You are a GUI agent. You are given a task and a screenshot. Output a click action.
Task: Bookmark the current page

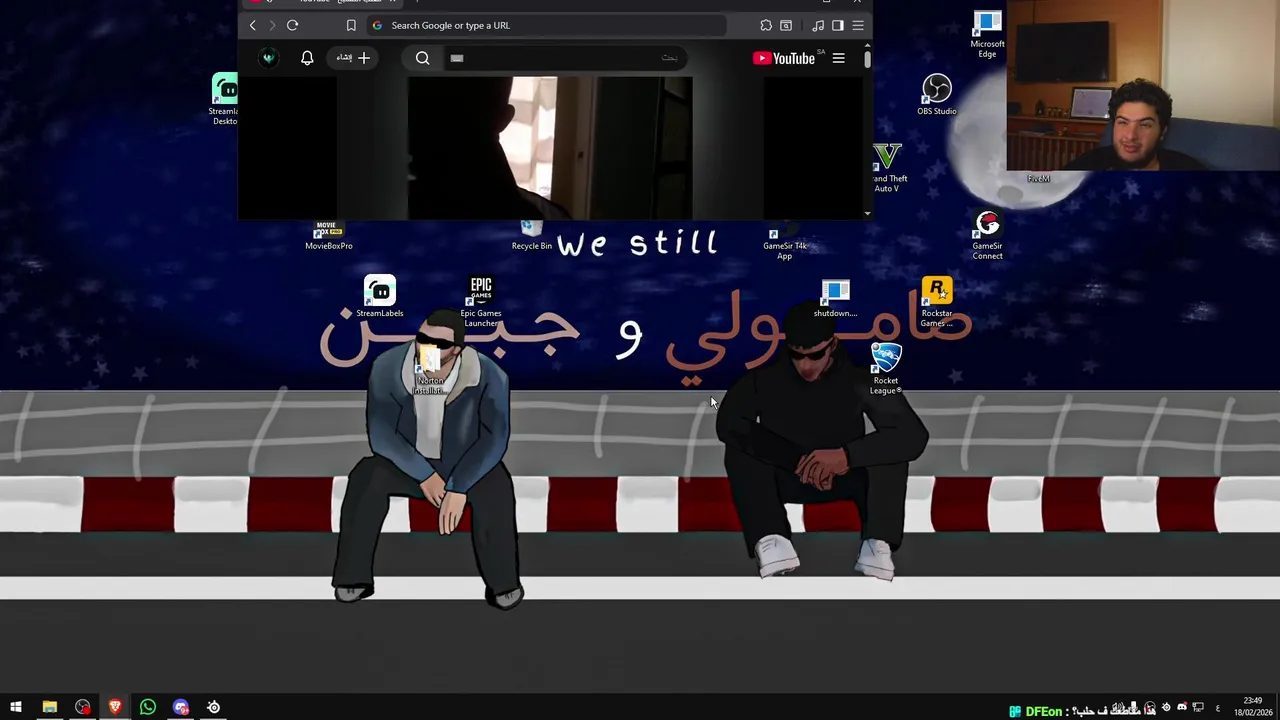[351, 25]
